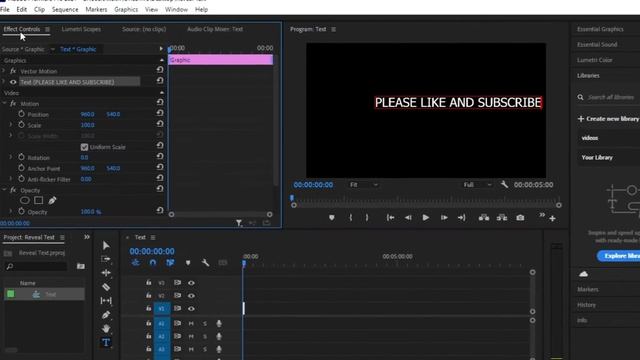The height and width of the screenshot is (360, 640).
Task: Reset the Position parameter
Action: (160, 113)
